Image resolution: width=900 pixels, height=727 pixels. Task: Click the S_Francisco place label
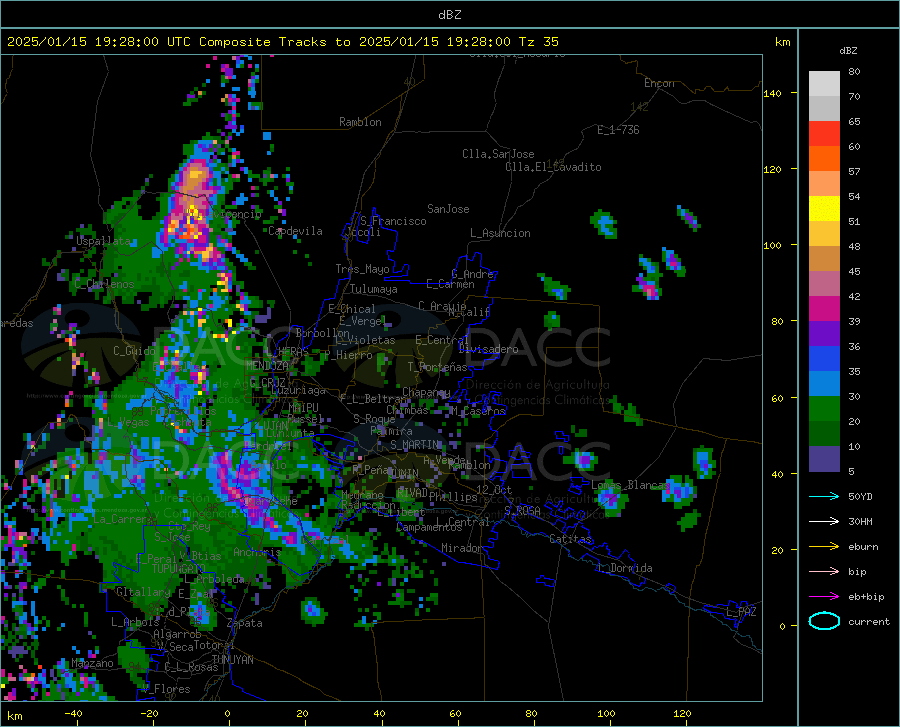coord(393,221)
